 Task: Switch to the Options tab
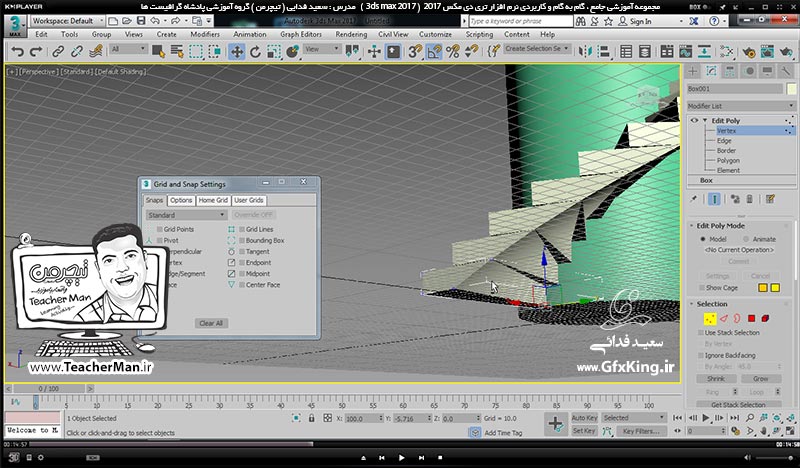(x=181, y=200)
